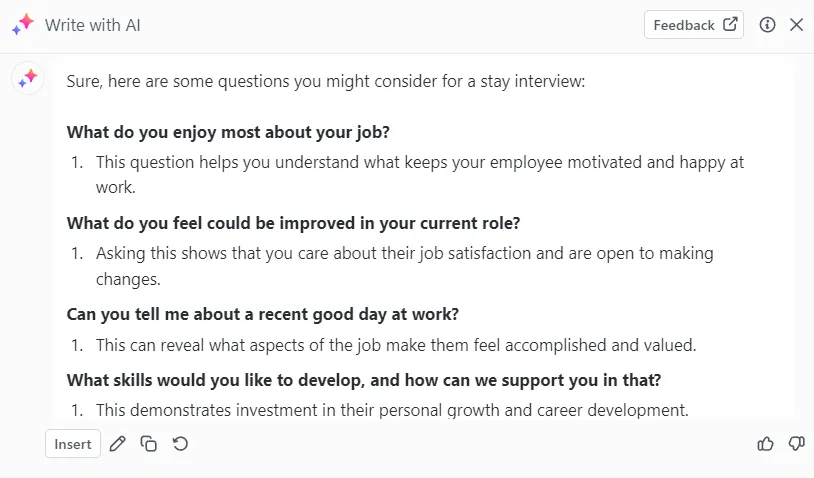Open the Feedback link button
This screenshot has width=814, height=478.
click(x=694, y=25)
